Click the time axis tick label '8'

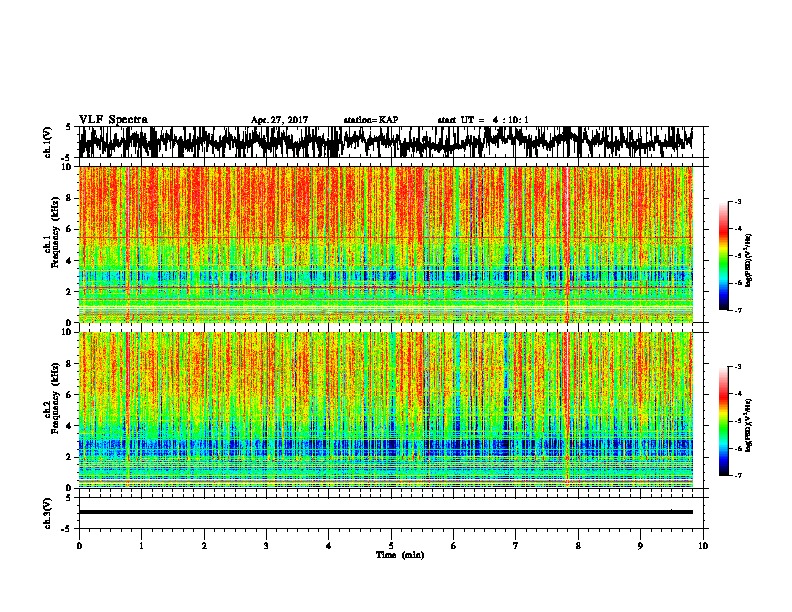pyautogui.click(x=578, y=546)
